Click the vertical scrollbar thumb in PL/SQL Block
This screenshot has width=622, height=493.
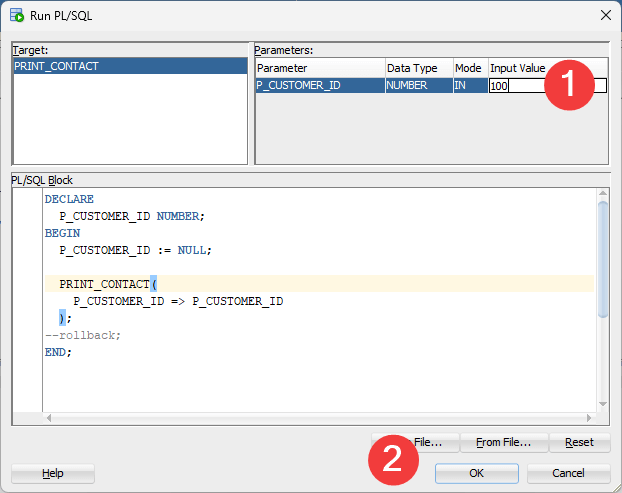pos(603,259)
